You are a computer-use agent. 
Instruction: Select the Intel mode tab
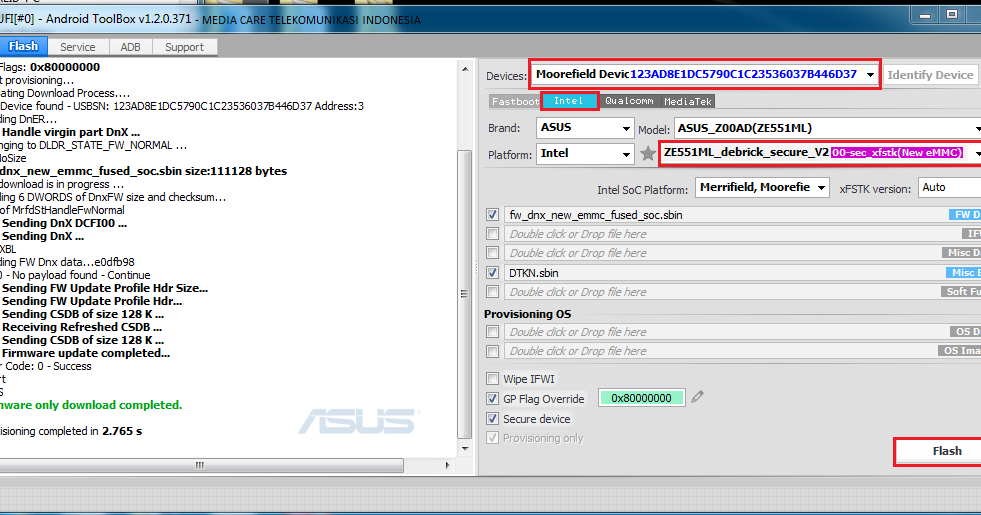(x=568, y=101)
